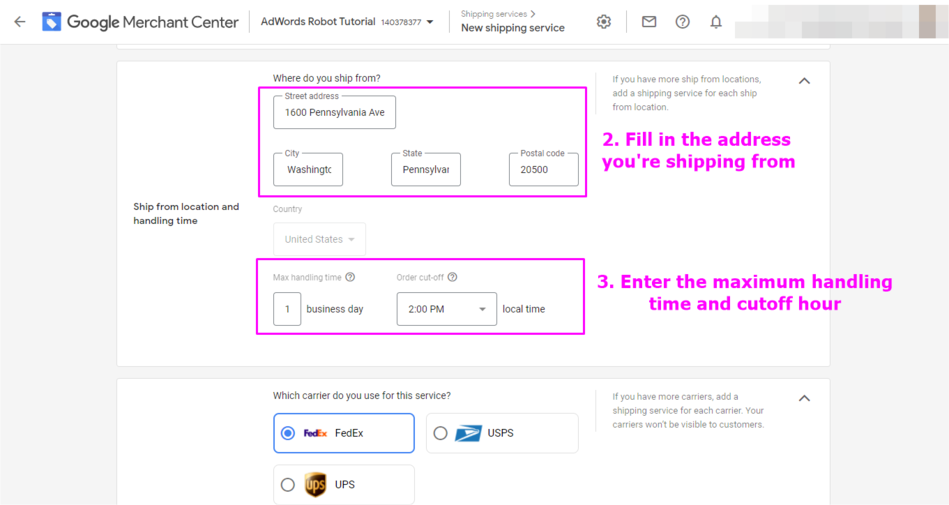Choose UPS as the carrier
Image resolution: width=949 pixels, height=505 pixels.
pos(288,485)
